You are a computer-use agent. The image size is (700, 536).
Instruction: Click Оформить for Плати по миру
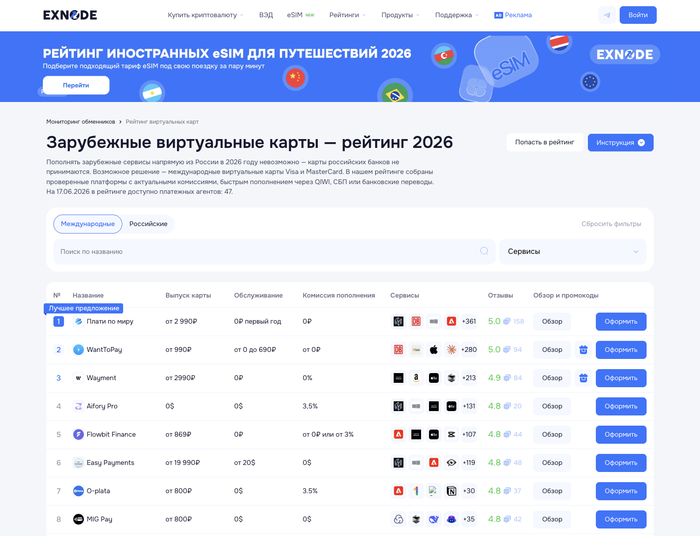pos(621,321)
